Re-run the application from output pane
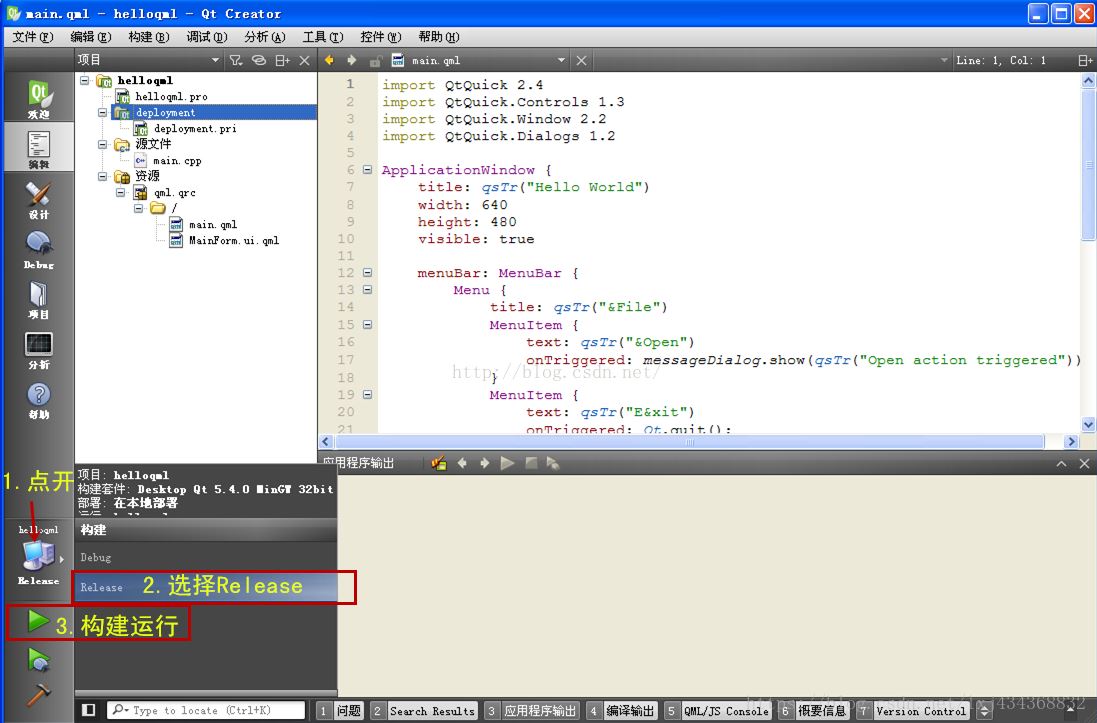 pyautogui.click(x=507, y=463)
